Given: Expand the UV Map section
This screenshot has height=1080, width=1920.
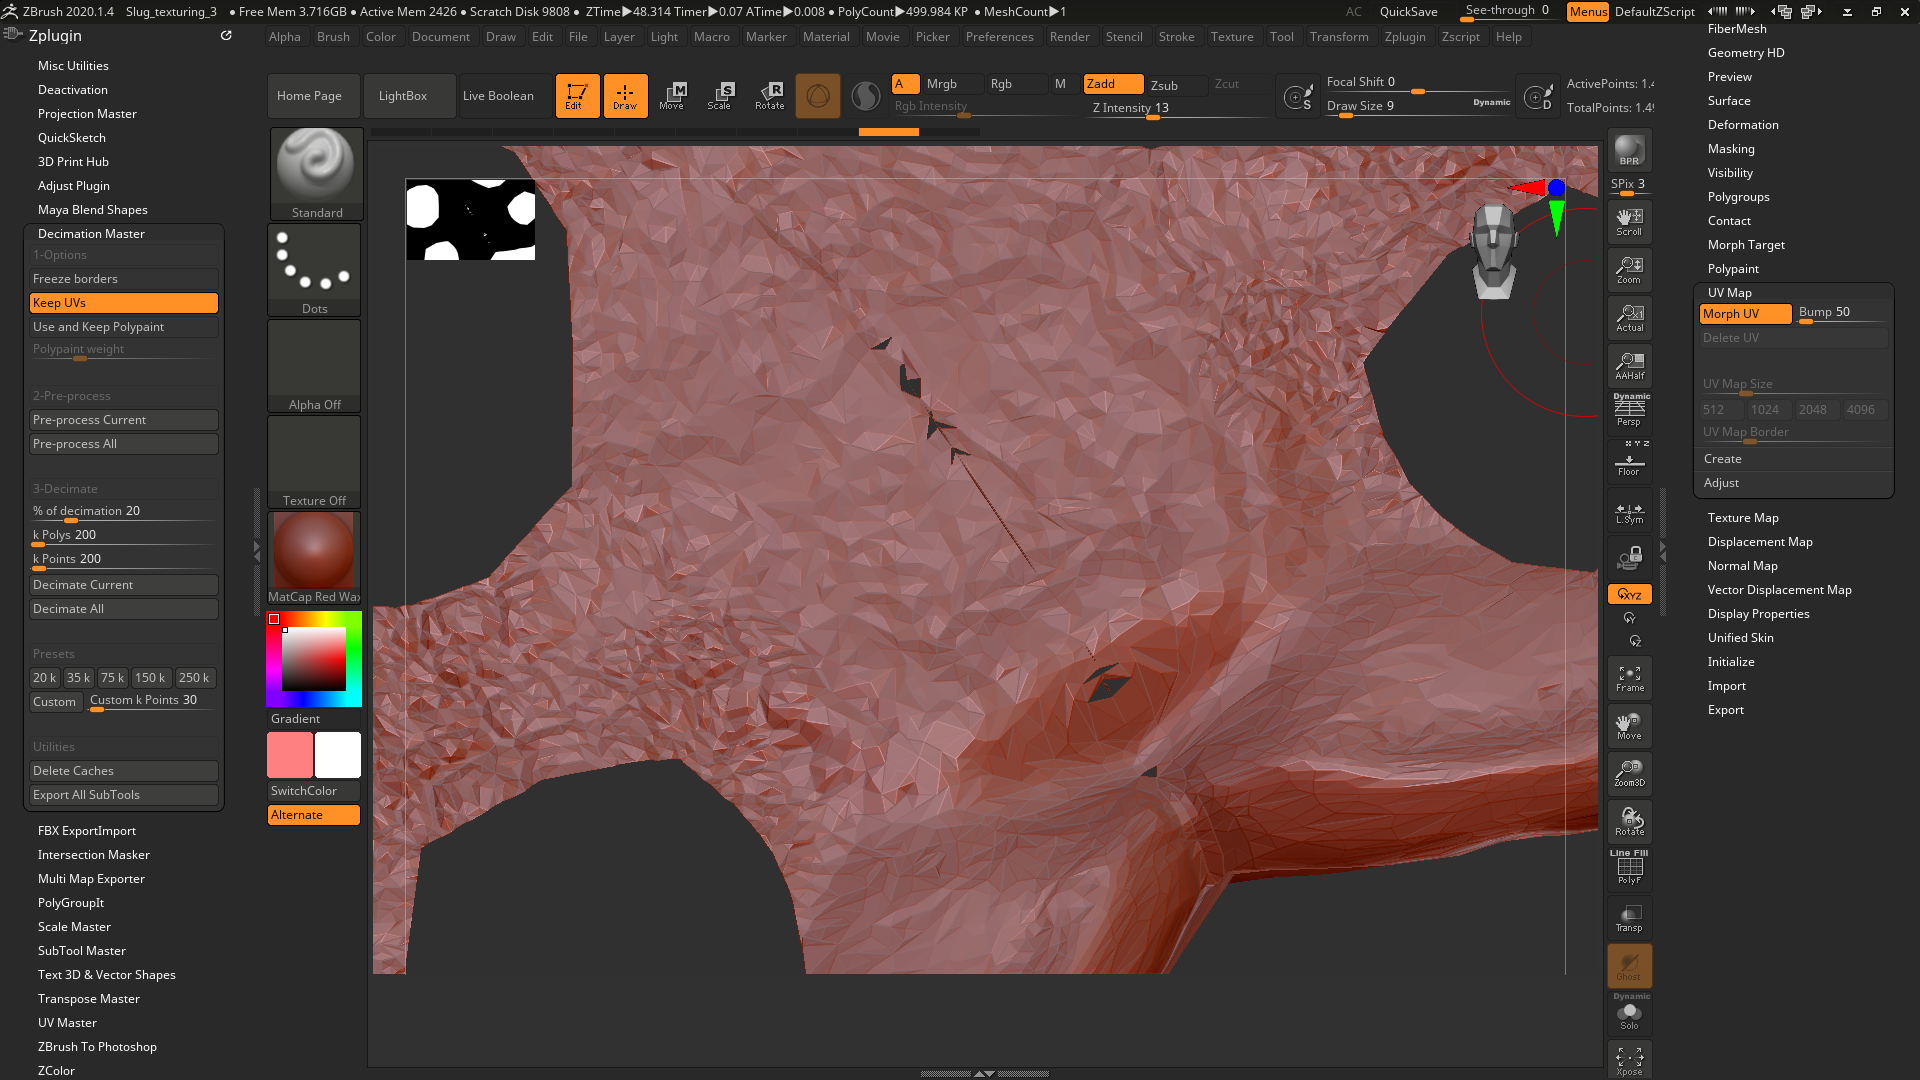Looking at the screenshot, I should pyautogui.click(x=1727, y=291).
